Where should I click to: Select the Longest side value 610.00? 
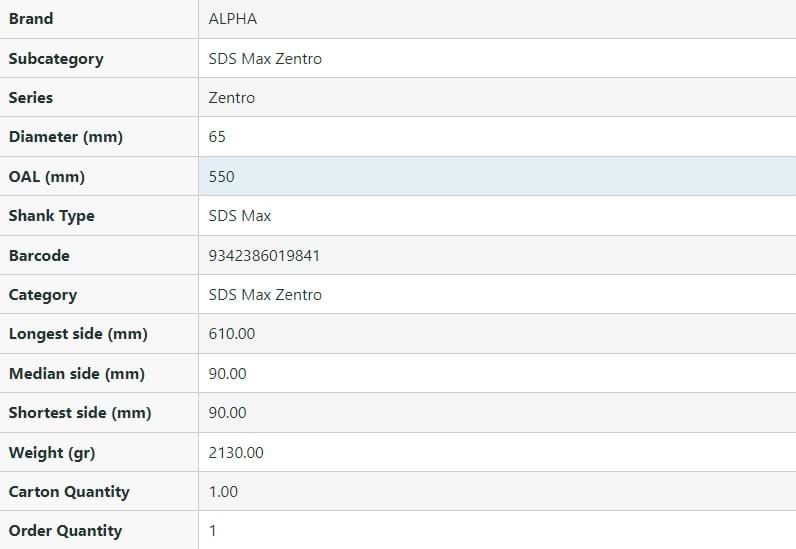point(232,334)
